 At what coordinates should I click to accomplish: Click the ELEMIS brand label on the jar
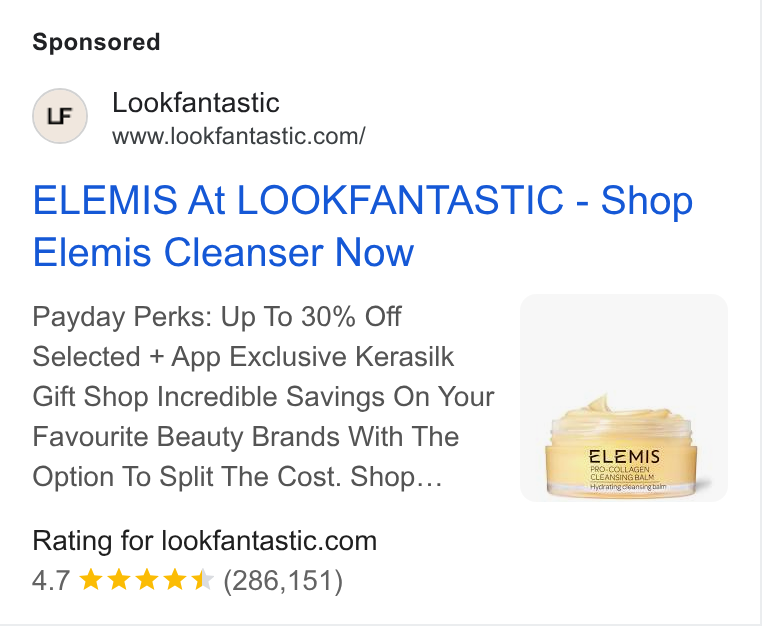pos(624,457)
